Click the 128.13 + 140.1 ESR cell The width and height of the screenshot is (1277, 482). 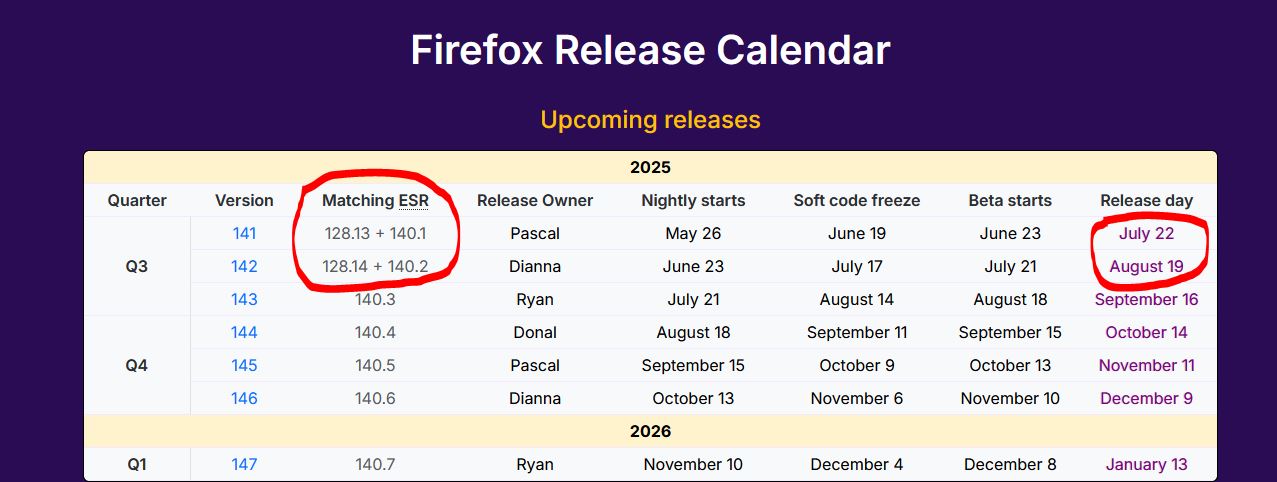pos(375,234)
